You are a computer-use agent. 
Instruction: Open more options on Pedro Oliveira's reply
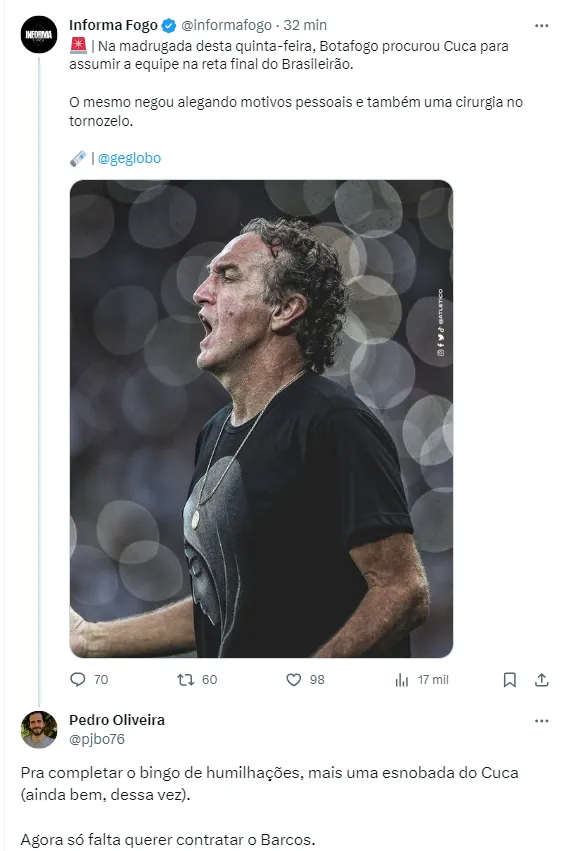541,721
